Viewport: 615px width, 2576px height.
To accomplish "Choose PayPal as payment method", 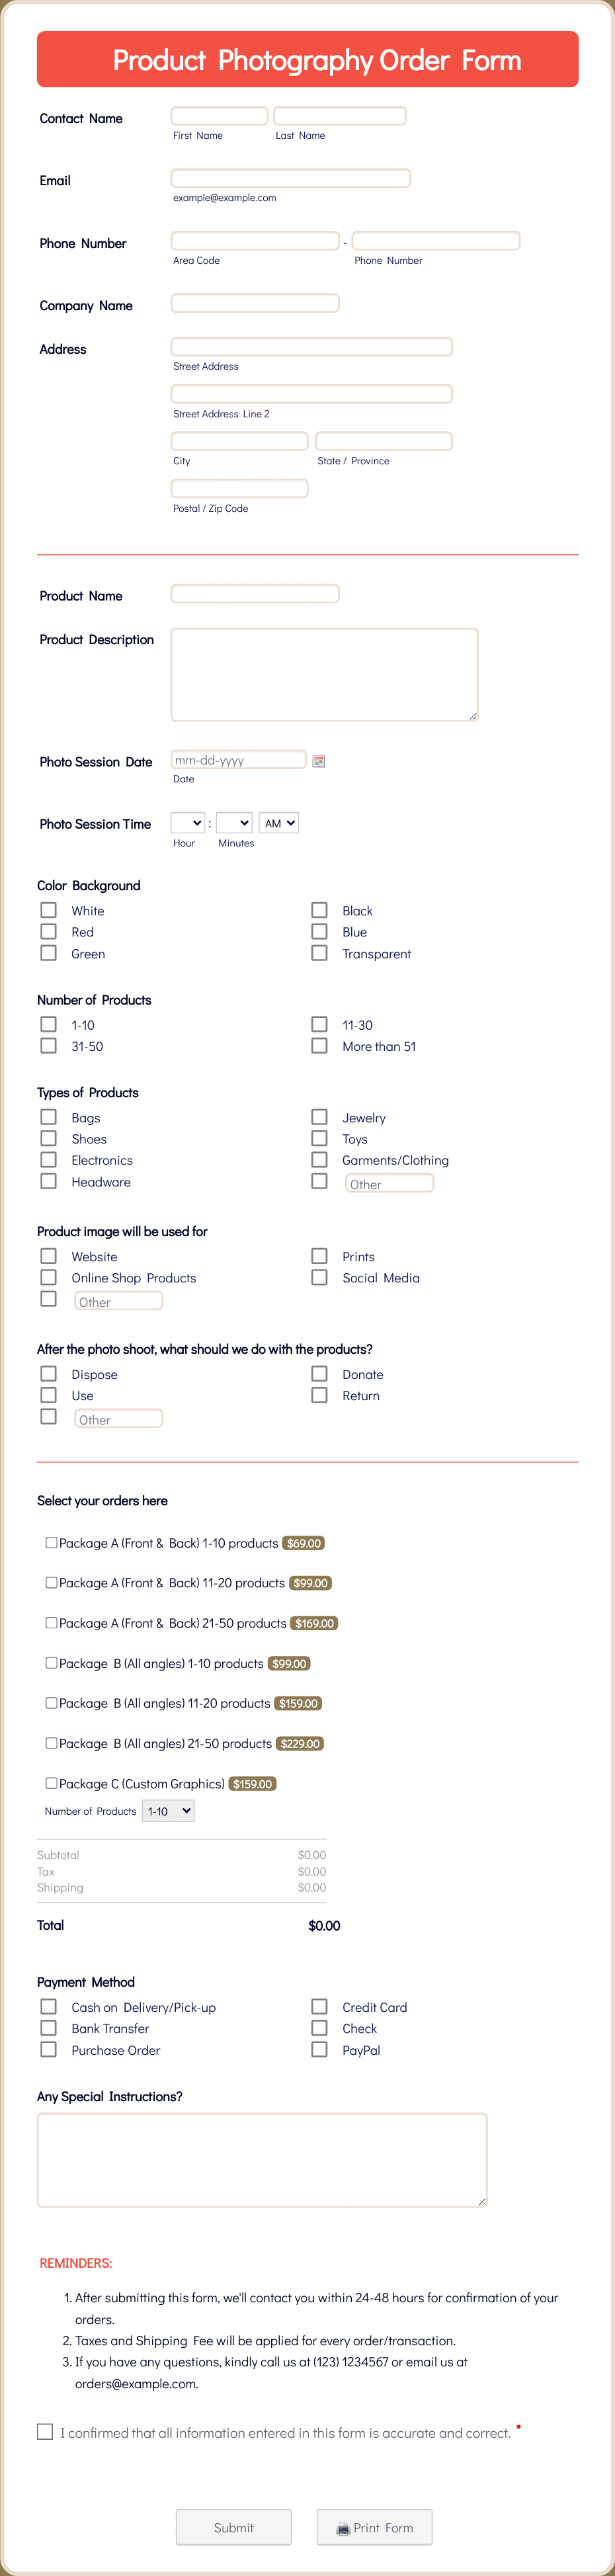I will [319, 2050].
